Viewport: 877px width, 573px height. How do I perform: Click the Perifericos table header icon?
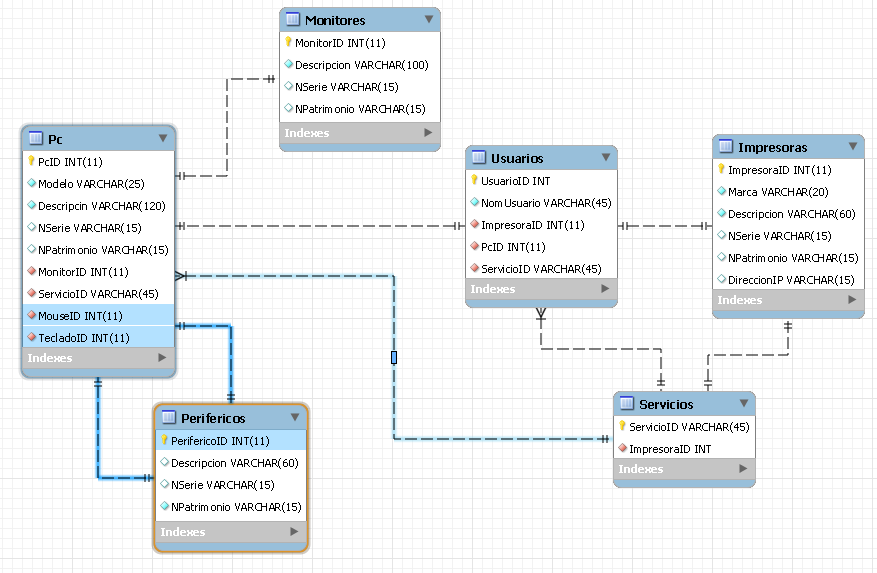click(168, 417)
